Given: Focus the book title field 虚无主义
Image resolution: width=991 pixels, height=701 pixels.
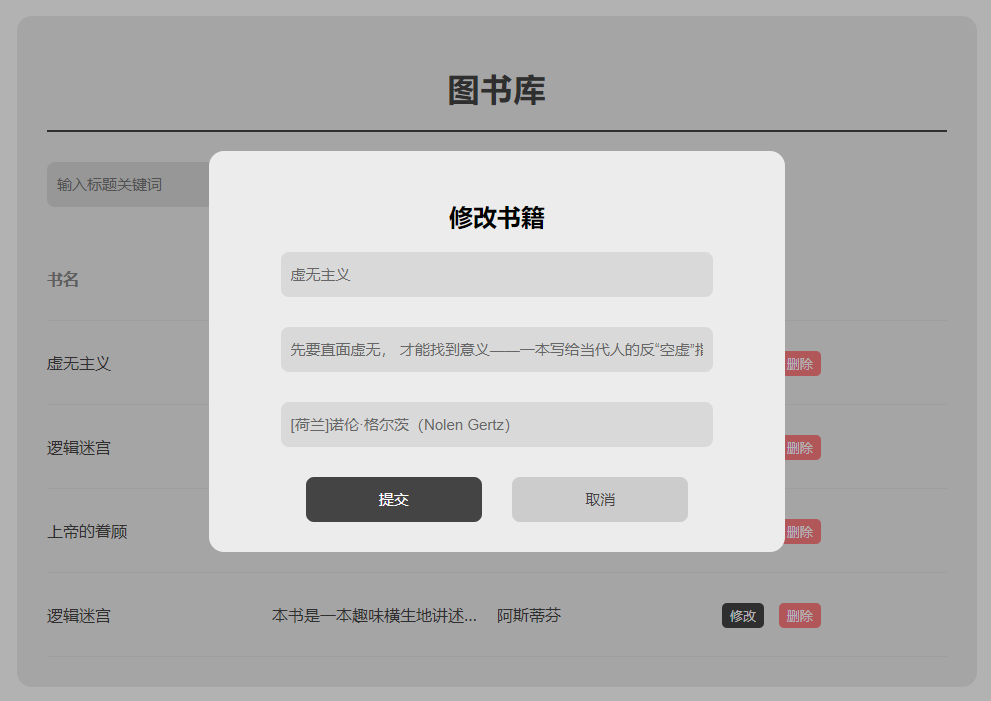Looking at the screenshot, I should 497,274.
